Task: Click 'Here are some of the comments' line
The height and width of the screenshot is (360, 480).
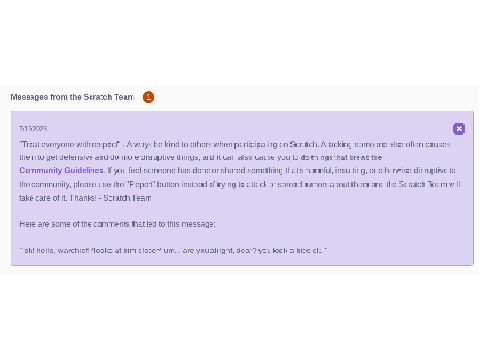Action: pos(117,224)
